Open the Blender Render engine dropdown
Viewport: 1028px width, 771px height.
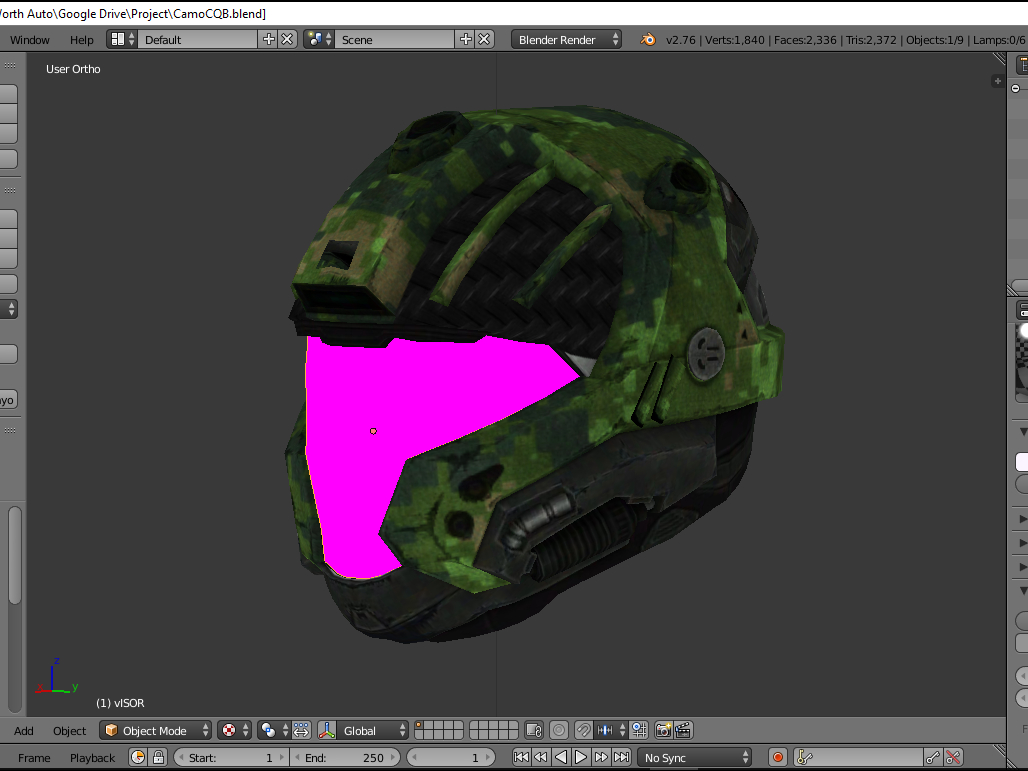(566, 39)
